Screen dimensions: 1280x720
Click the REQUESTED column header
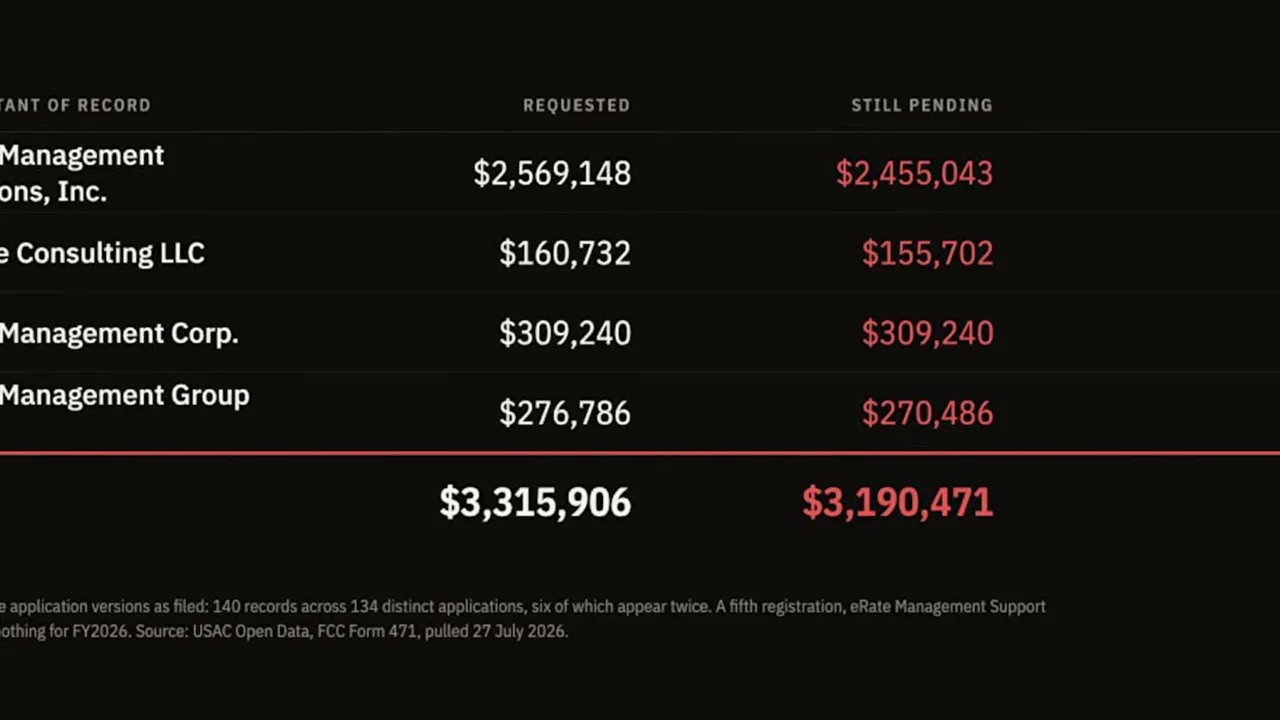pos(576,105)
